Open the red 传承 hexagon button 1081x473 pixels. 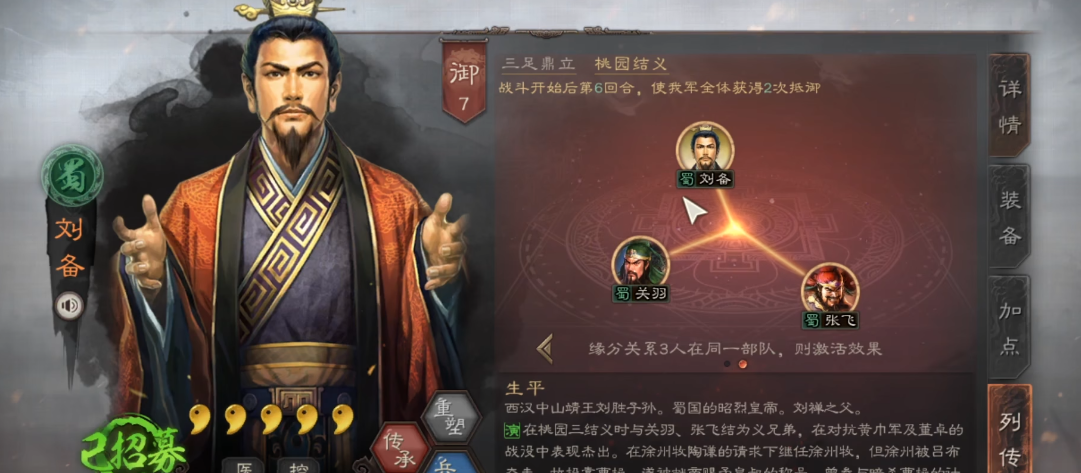pos(400,447)
